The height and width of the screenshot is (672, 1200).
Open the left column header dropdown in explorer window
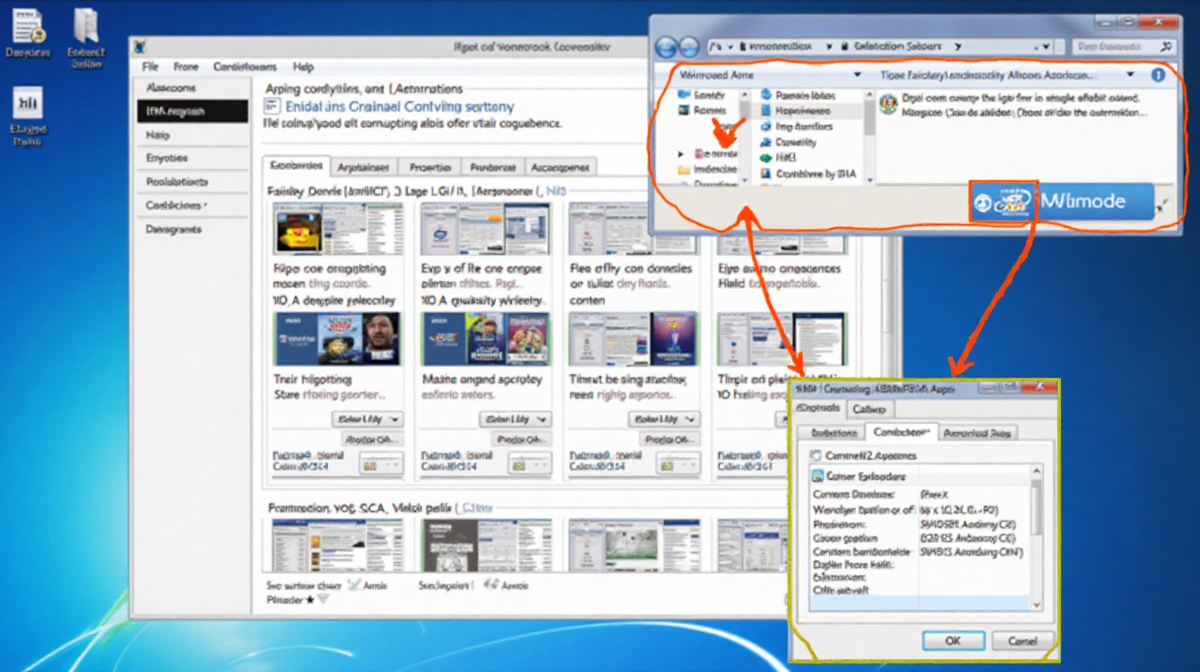click(857, 75)
